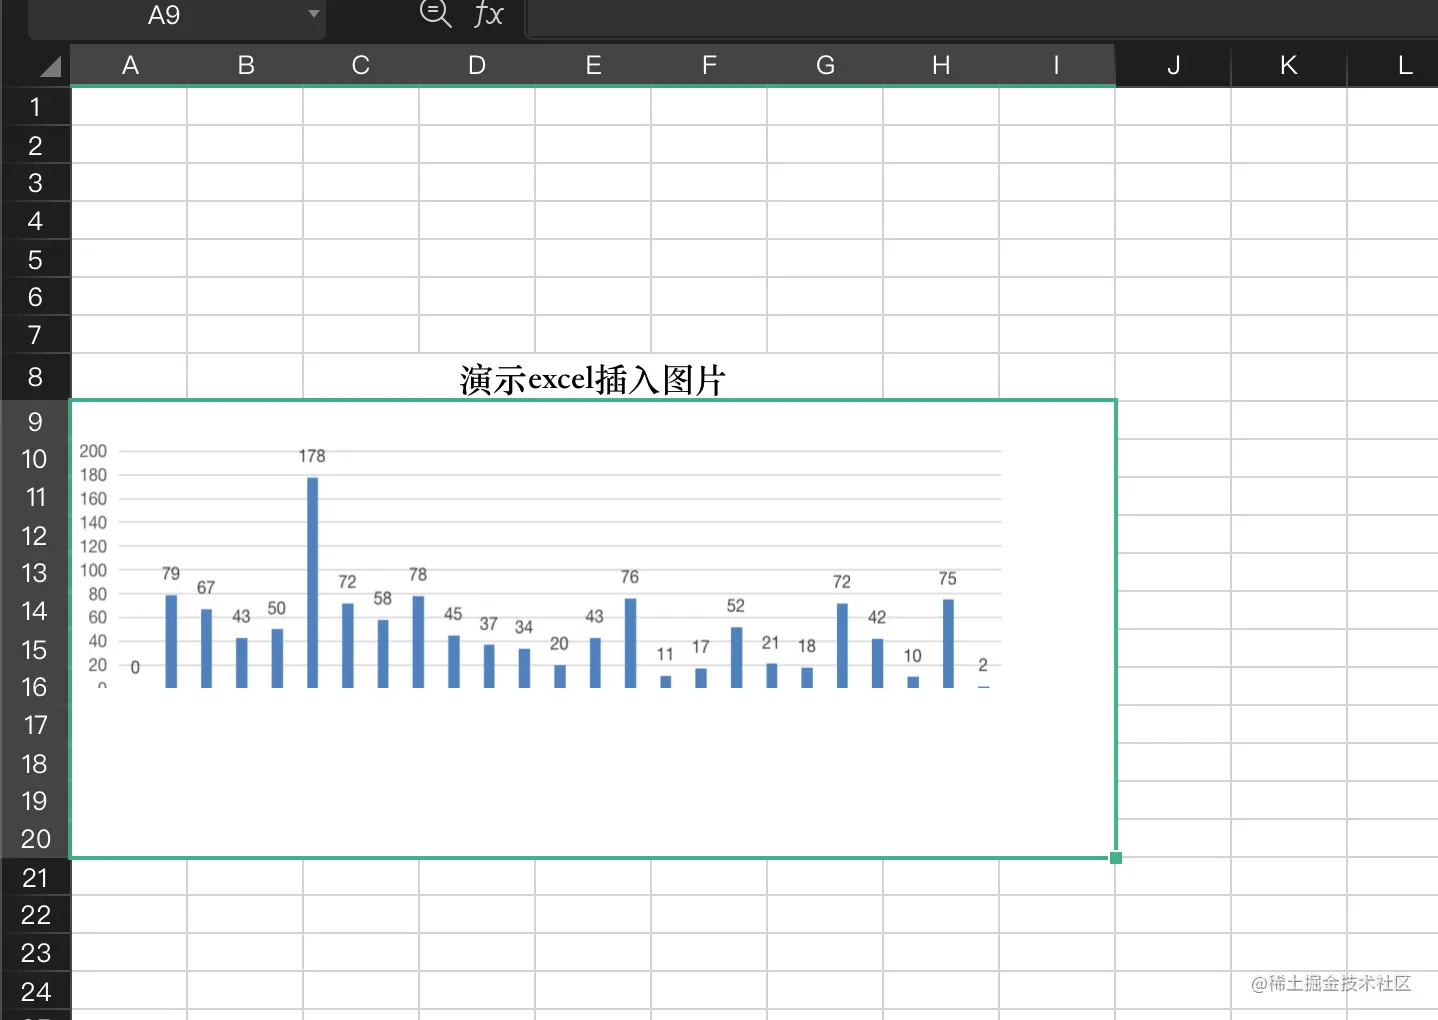This screenshot has width=1438, height=1020.
Task: Click the magnifier icon beside the formula bar
Action: [435, 14]
